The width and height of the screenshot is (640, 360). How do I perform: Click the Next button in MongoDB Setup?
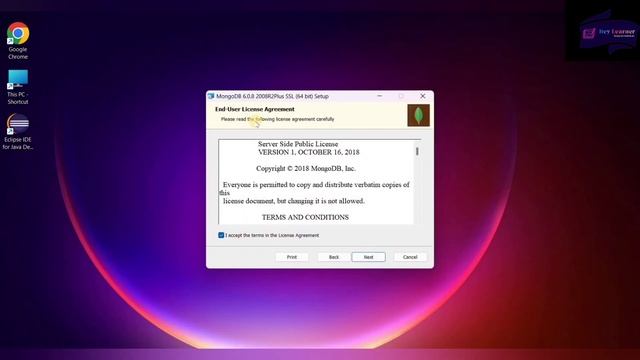(368, 257)
